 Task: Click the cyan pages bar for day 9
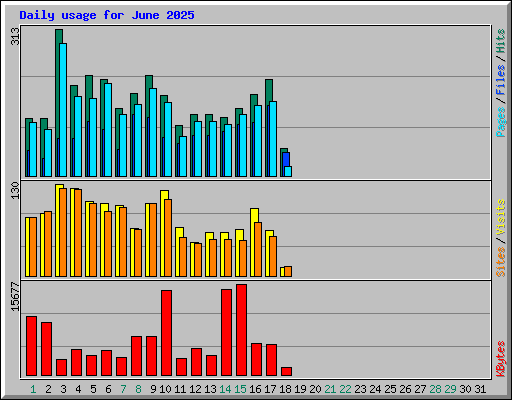coord(153,132)
